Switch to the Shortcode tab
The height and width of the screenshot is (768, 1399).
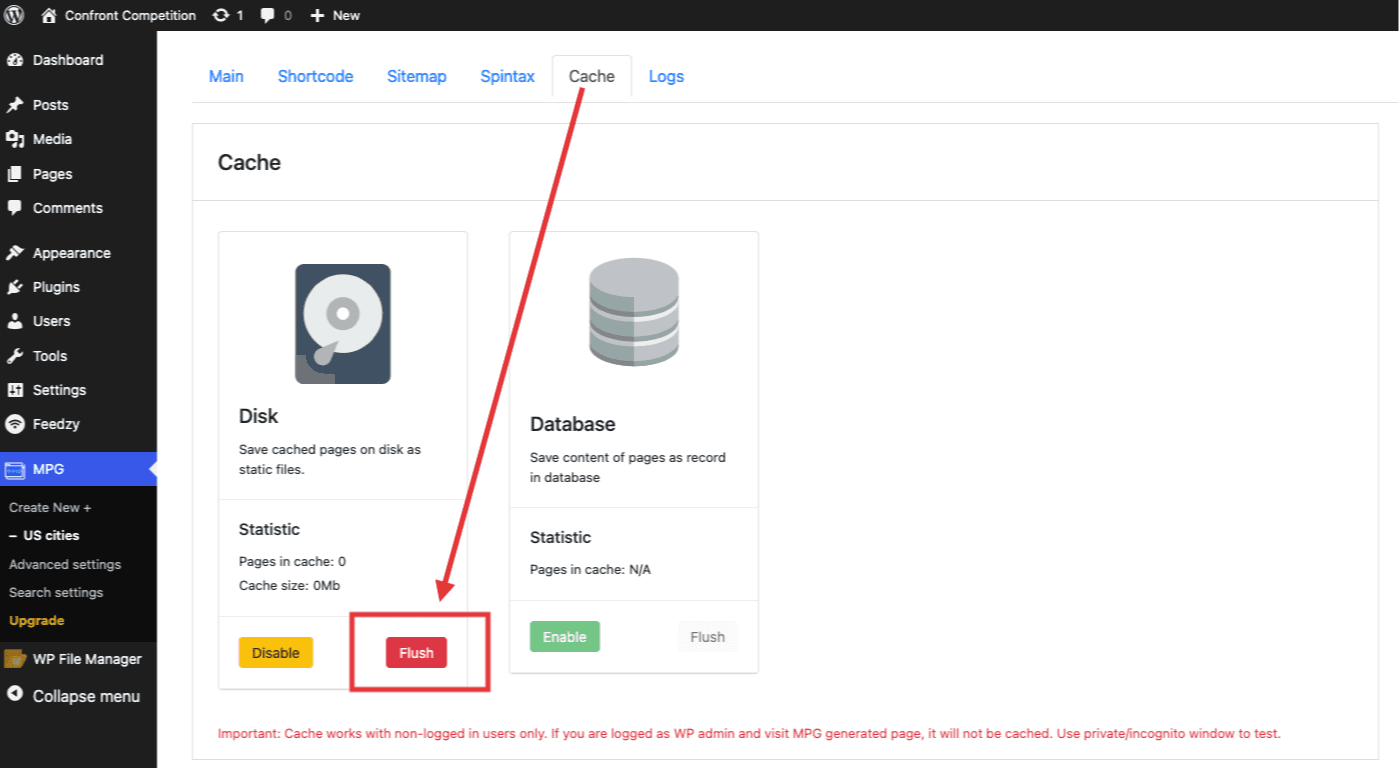[x=315, y=77]
